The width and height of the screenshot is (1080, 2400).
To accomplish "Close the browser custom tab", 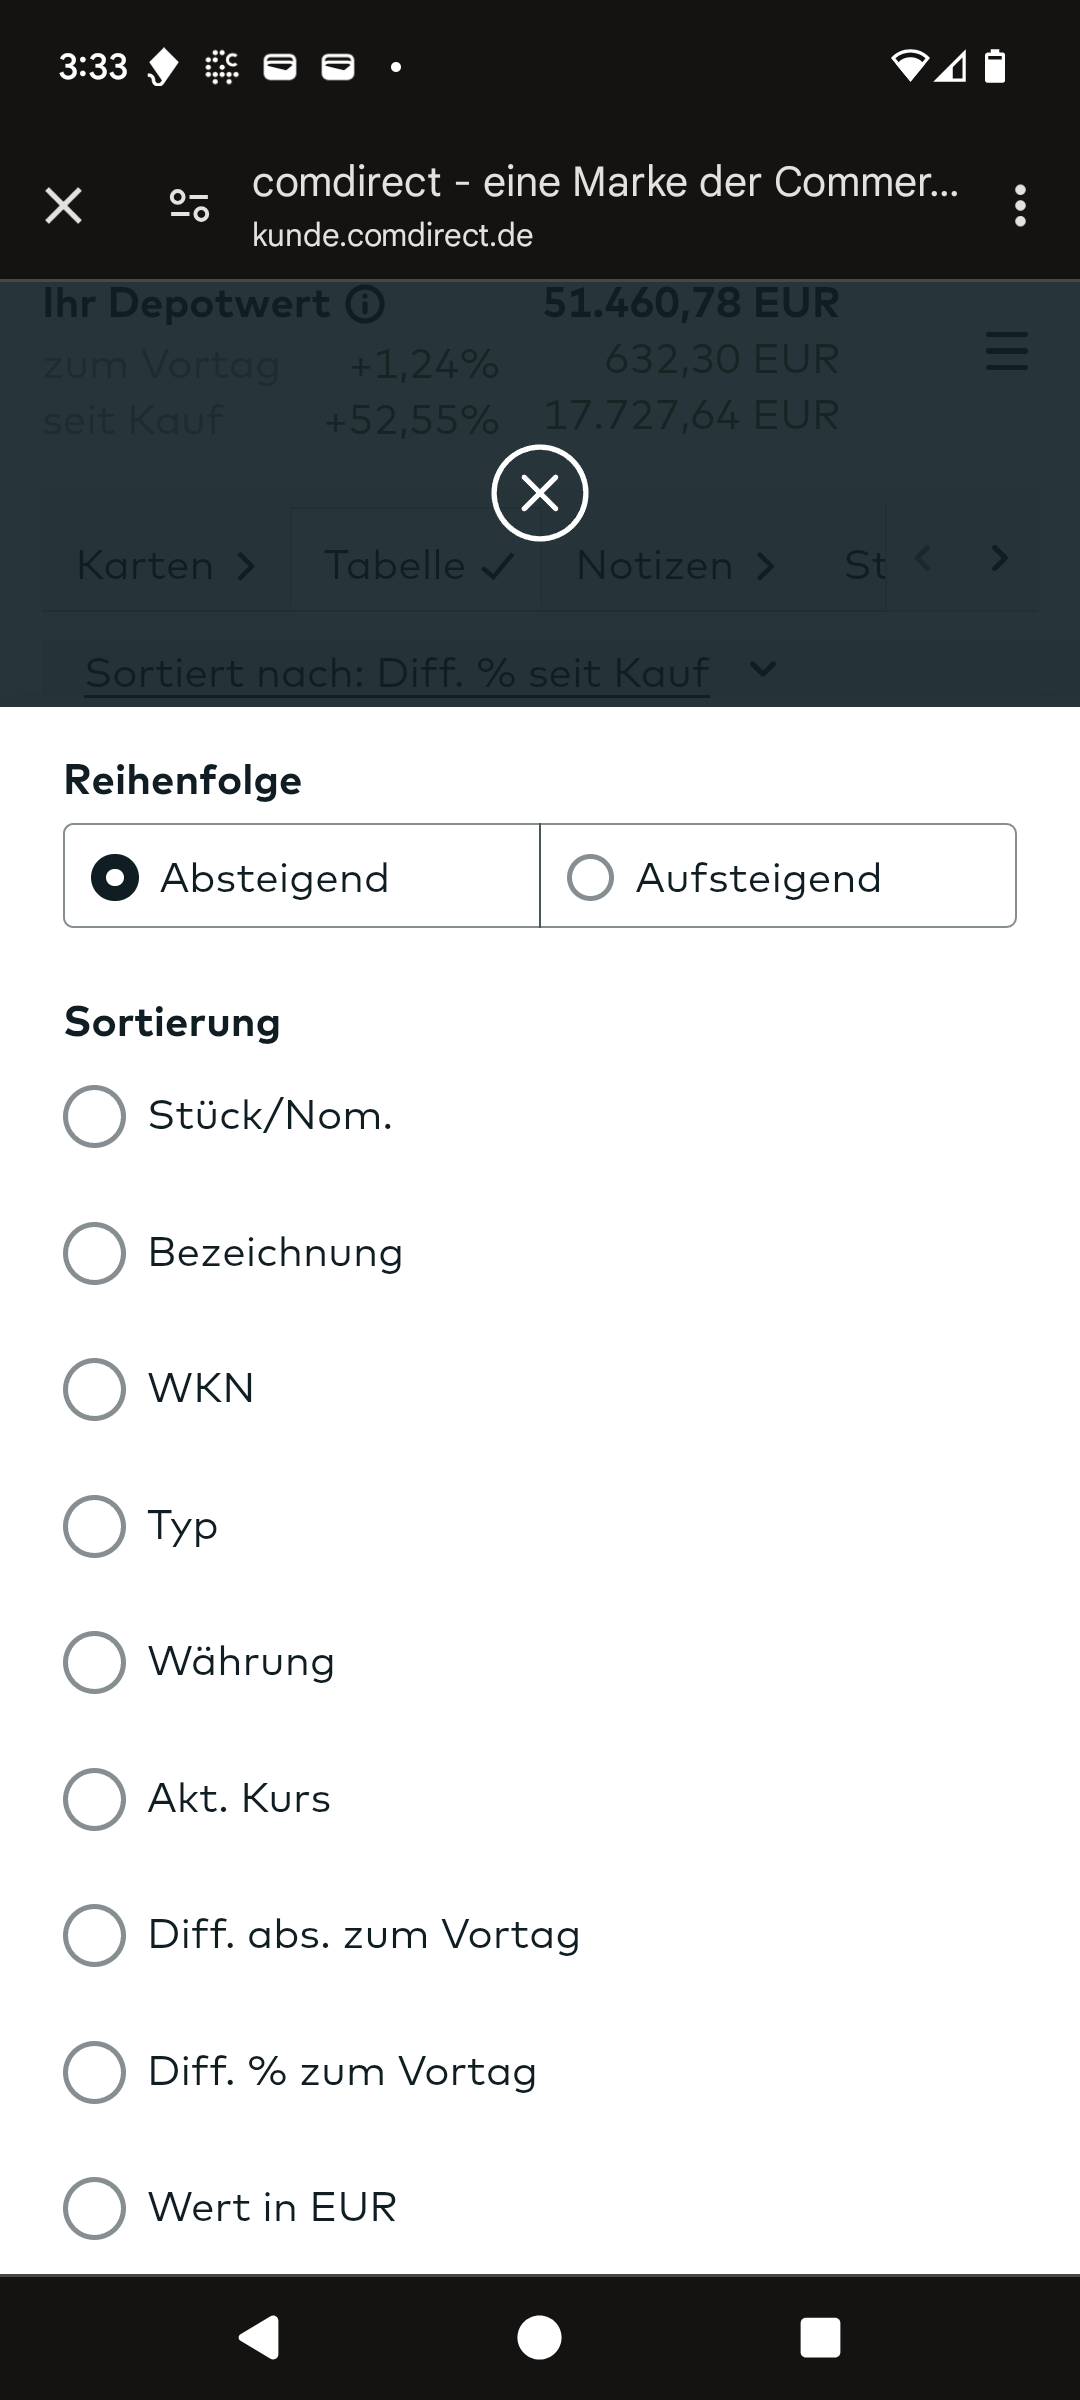I will 63,206.
